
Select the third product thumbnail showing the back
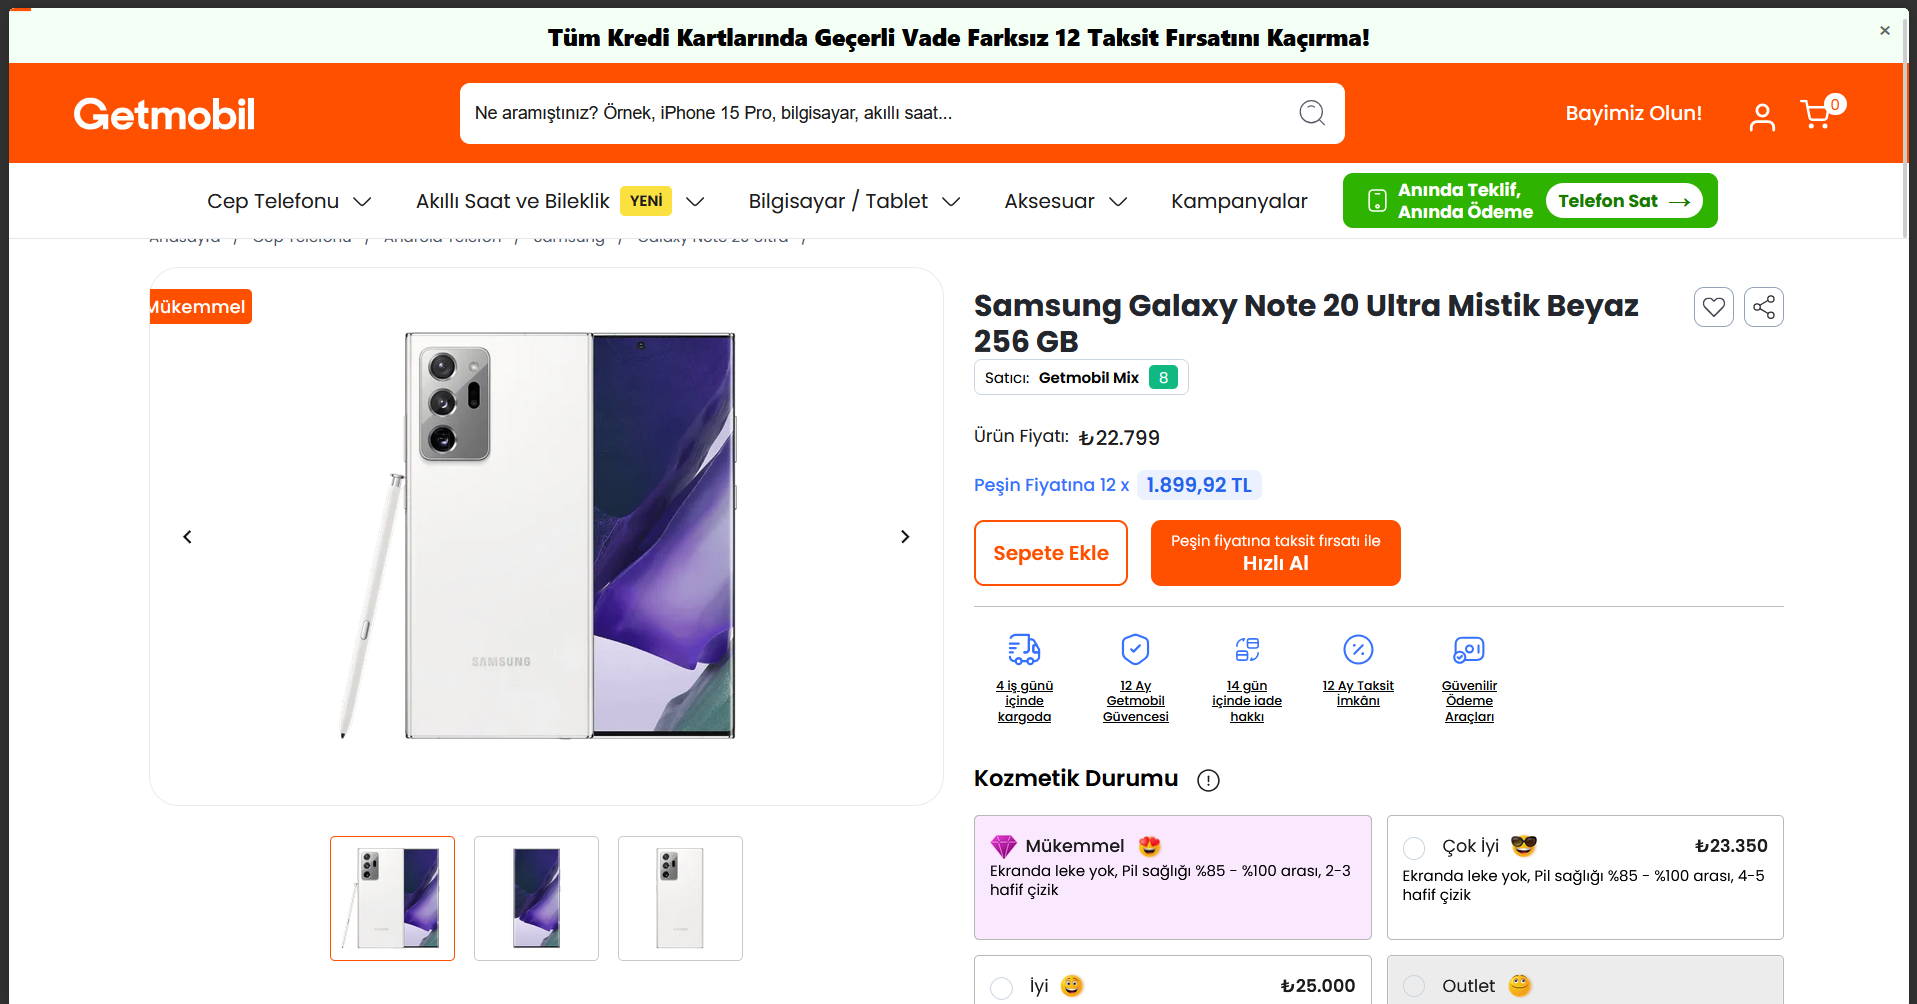pos(680,898)
